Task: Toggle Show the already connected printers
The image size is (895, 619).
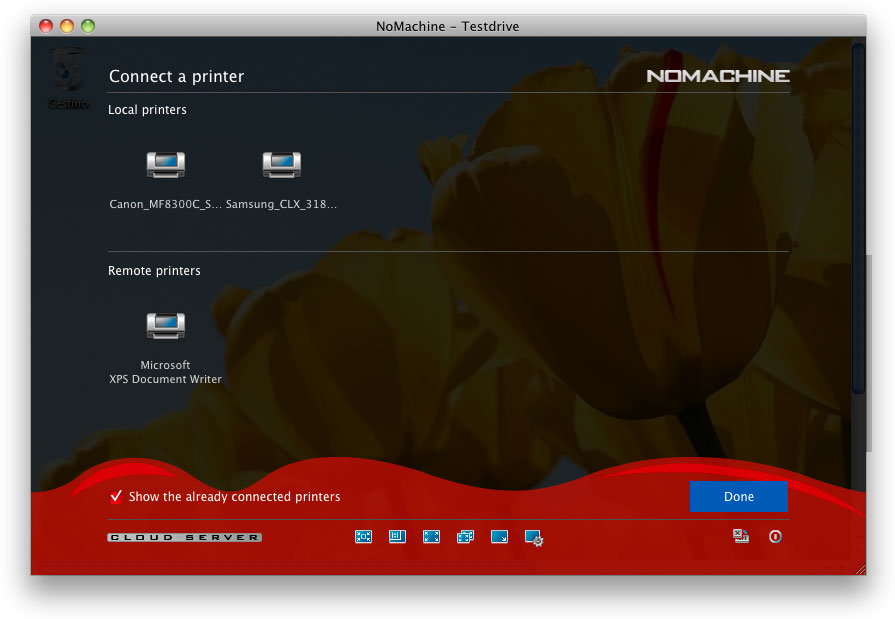Action: pyautogui.click(x=117, y=497)
